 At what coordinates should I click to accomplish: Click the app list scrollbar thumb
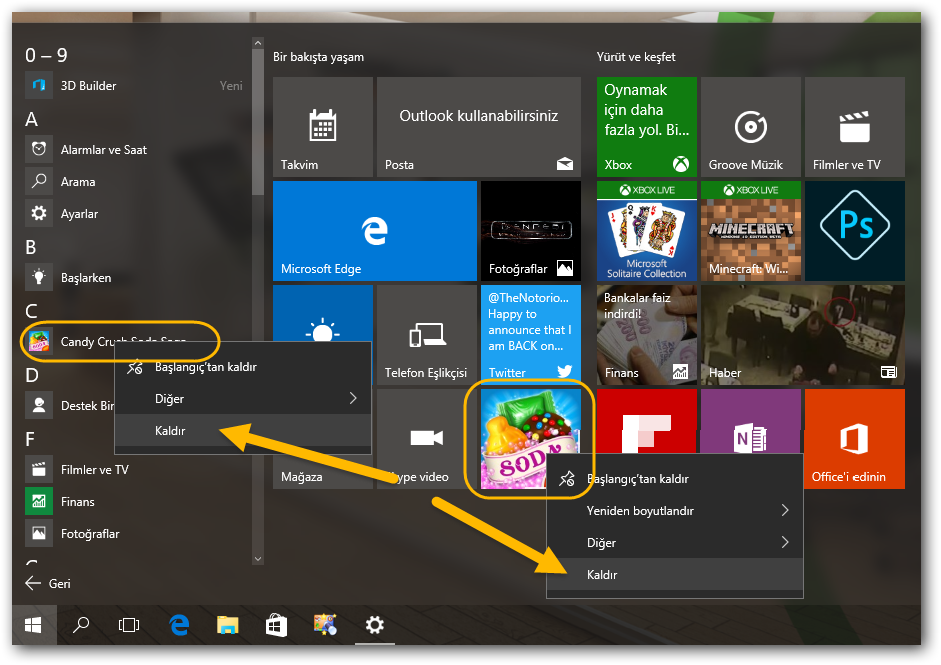tap(258, 122)
